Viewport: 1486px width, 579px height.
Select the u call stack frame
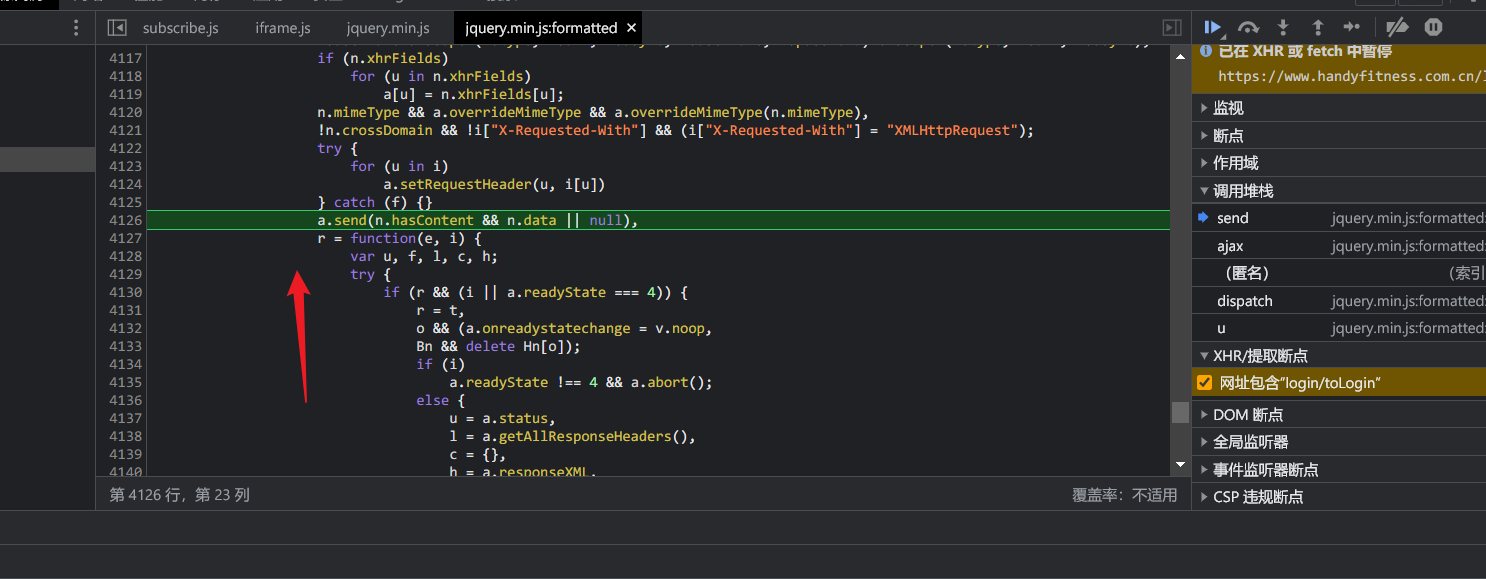1339,328
